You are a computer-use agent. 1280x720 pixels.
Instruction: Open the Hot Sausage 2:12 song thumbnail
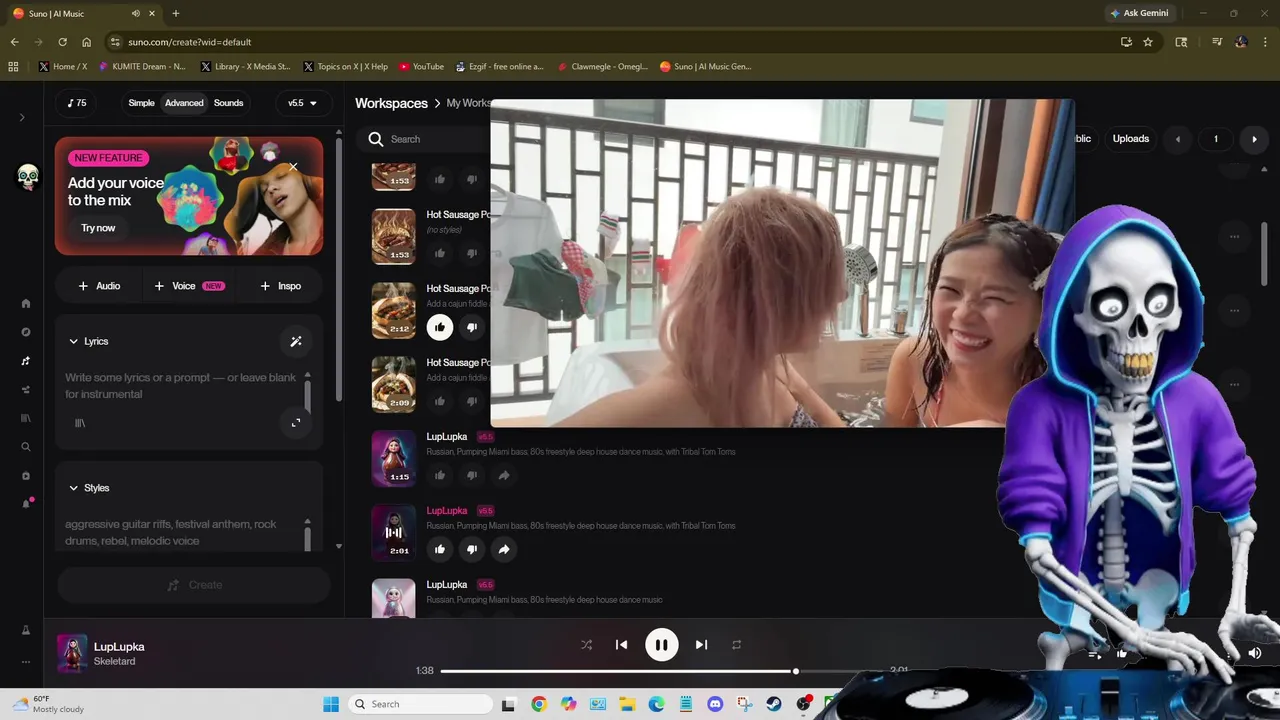[x=393, y=310]
